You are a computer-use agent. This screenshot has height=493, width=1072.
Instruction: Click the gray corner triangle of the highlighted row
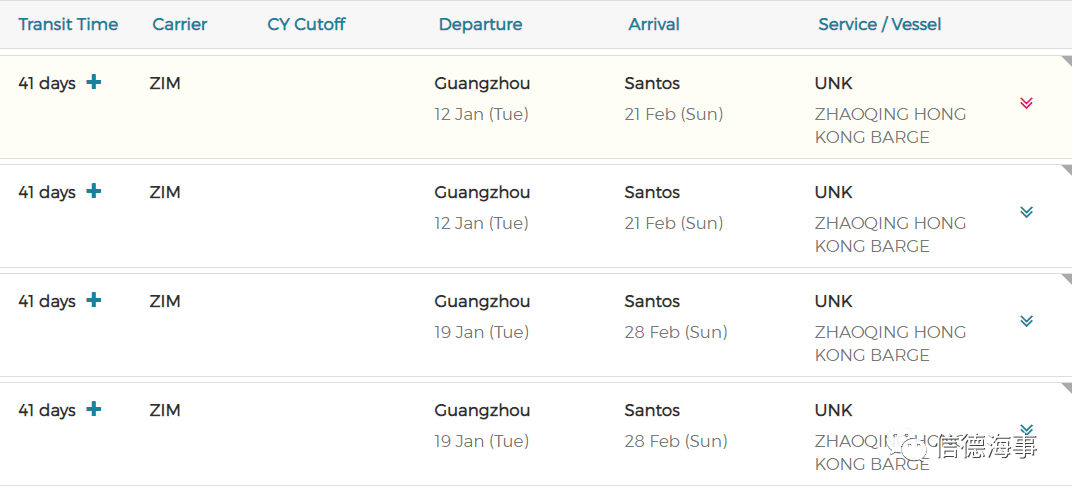click(x=1067, y=61)
